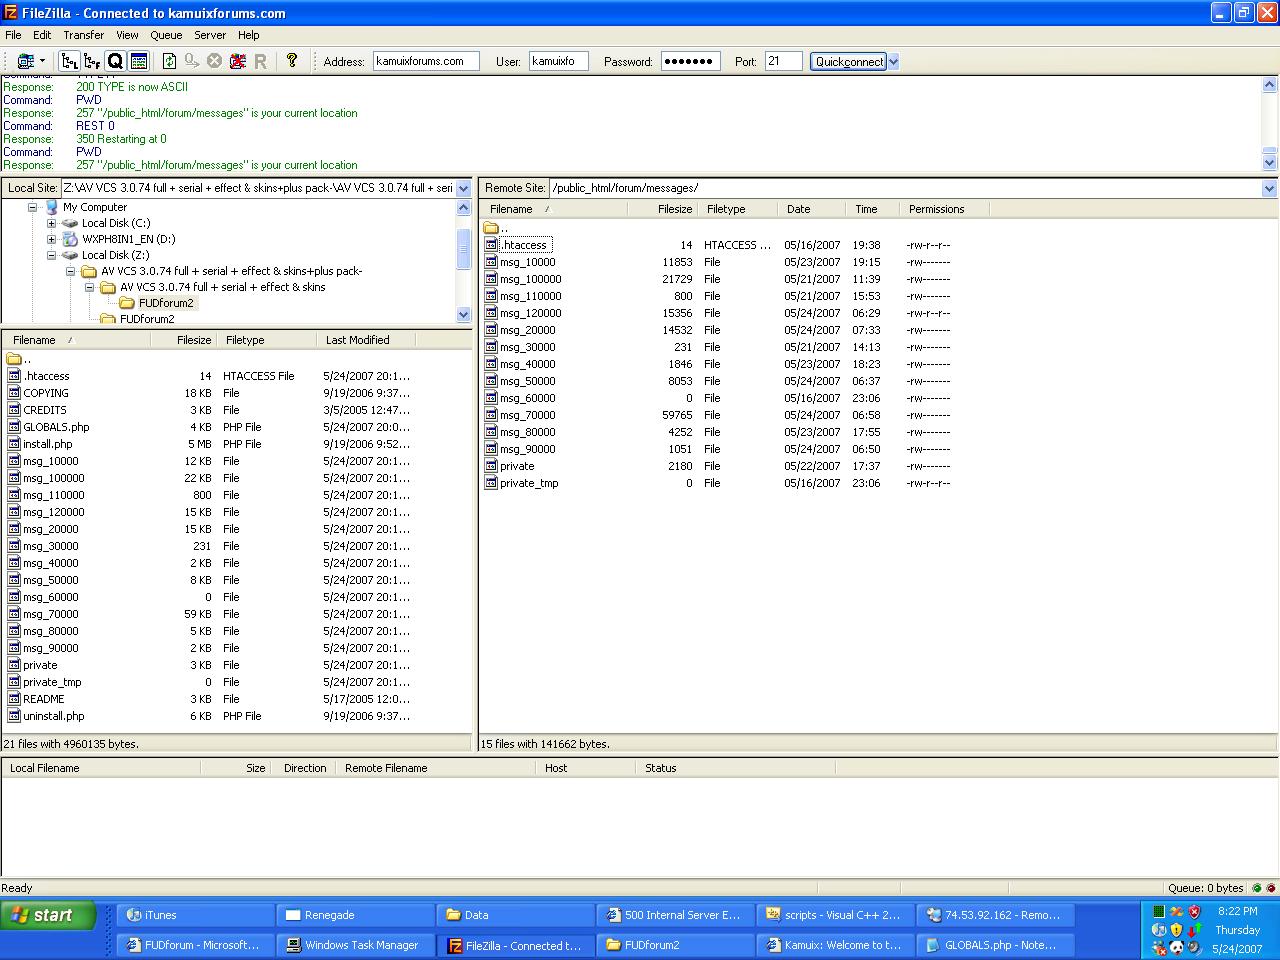Viewport: 1280px width, 960px height.
Task: Collapse the AV VCS plus pack folder node
Action: [x=70, y=271]
